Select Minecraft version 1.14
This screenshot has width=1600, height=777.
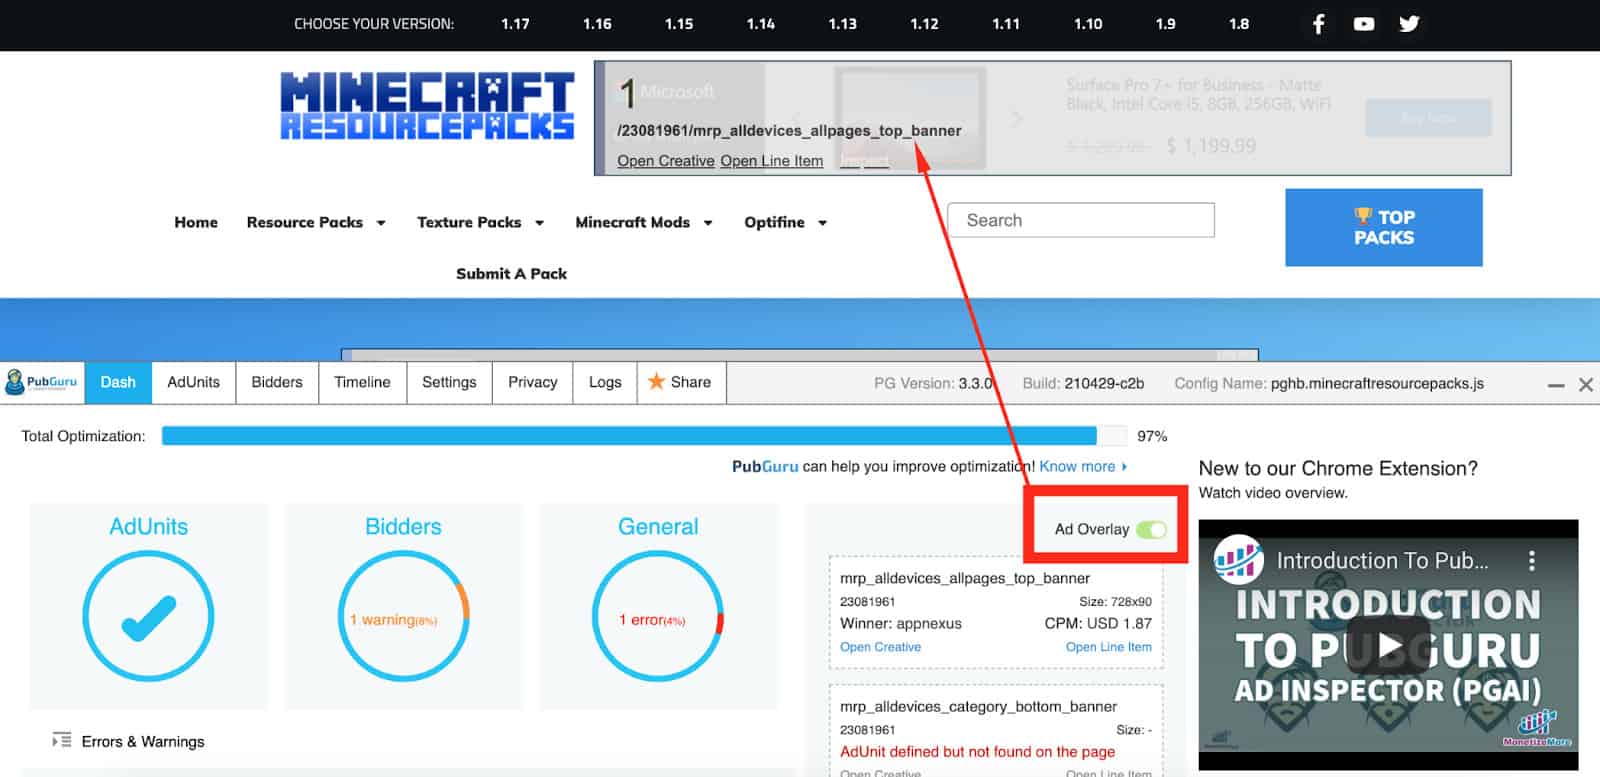[x=761, y=24]
